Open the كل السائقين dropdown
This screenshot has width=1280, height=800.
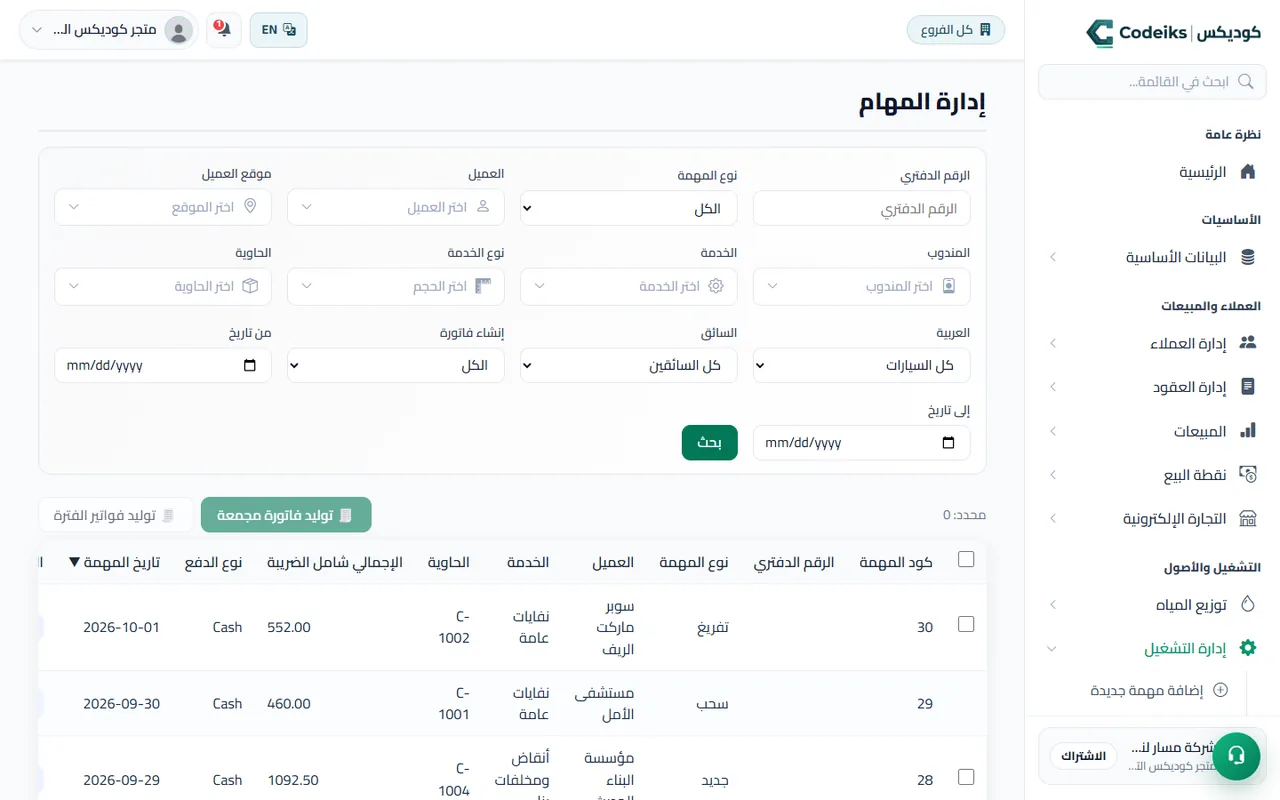pyautogui.click(x=628, y=365)
